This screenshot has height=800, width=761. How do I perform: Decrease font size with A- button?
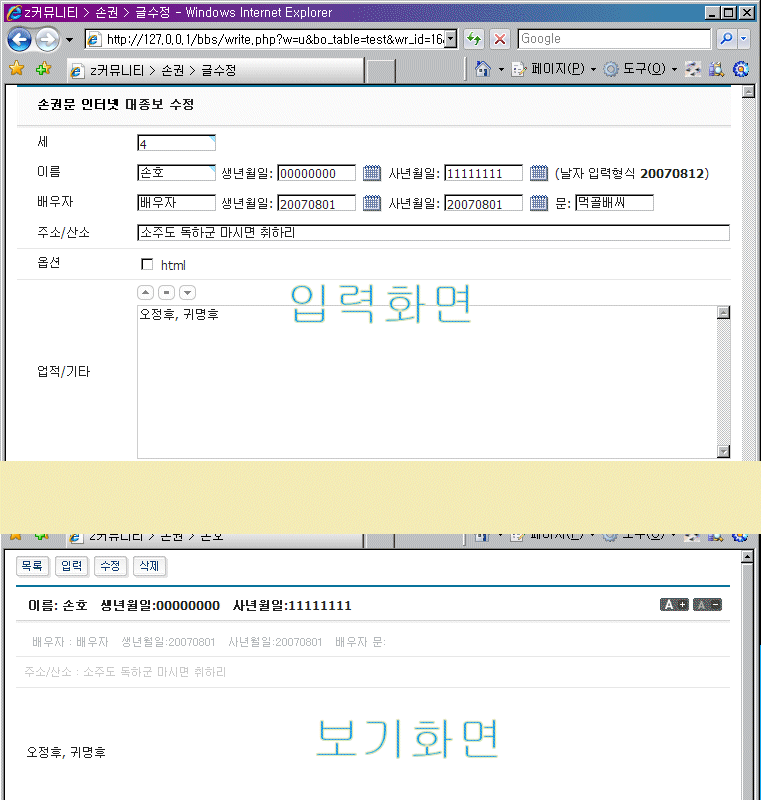click(x=707, y=605)
